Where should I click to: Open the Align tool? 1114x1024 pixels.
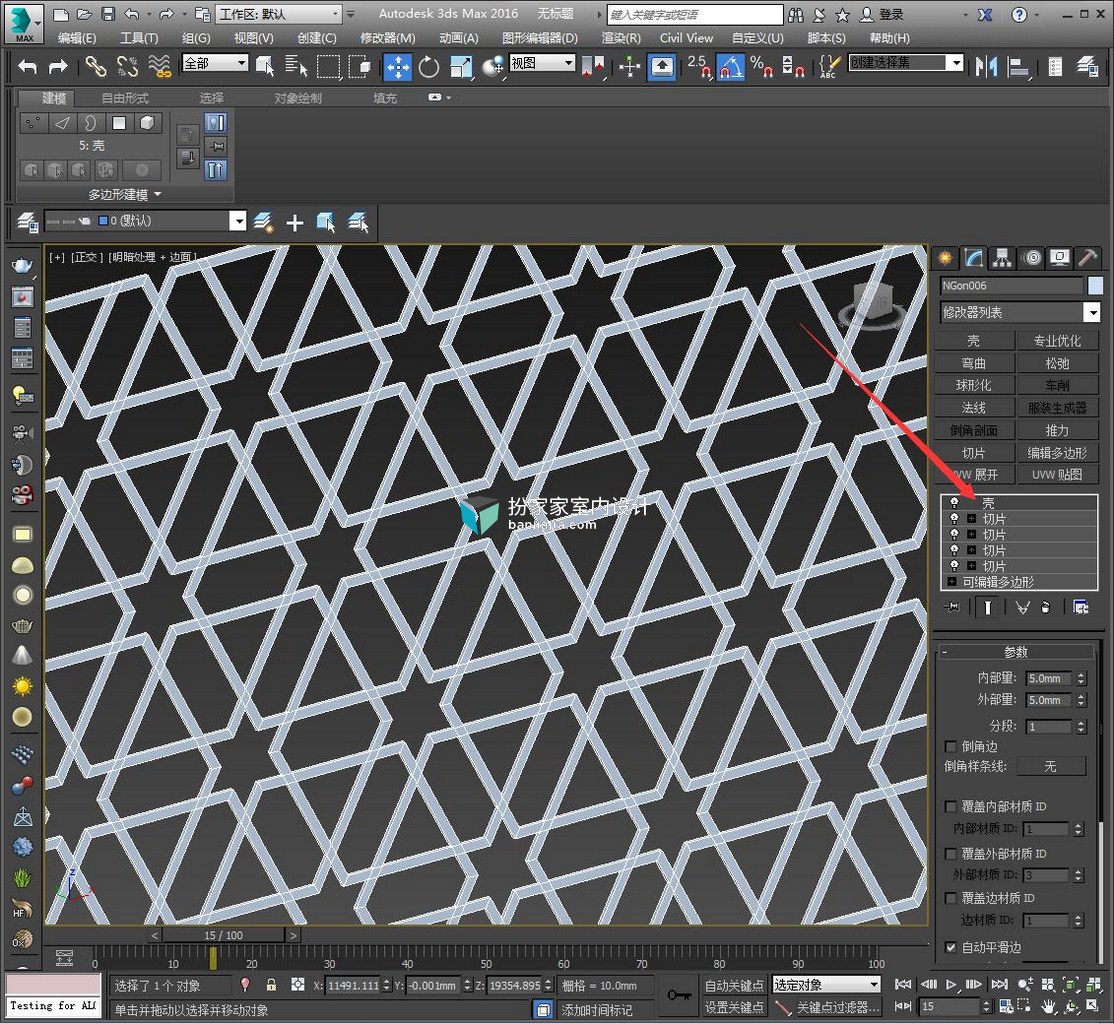tap(1020, 68)
